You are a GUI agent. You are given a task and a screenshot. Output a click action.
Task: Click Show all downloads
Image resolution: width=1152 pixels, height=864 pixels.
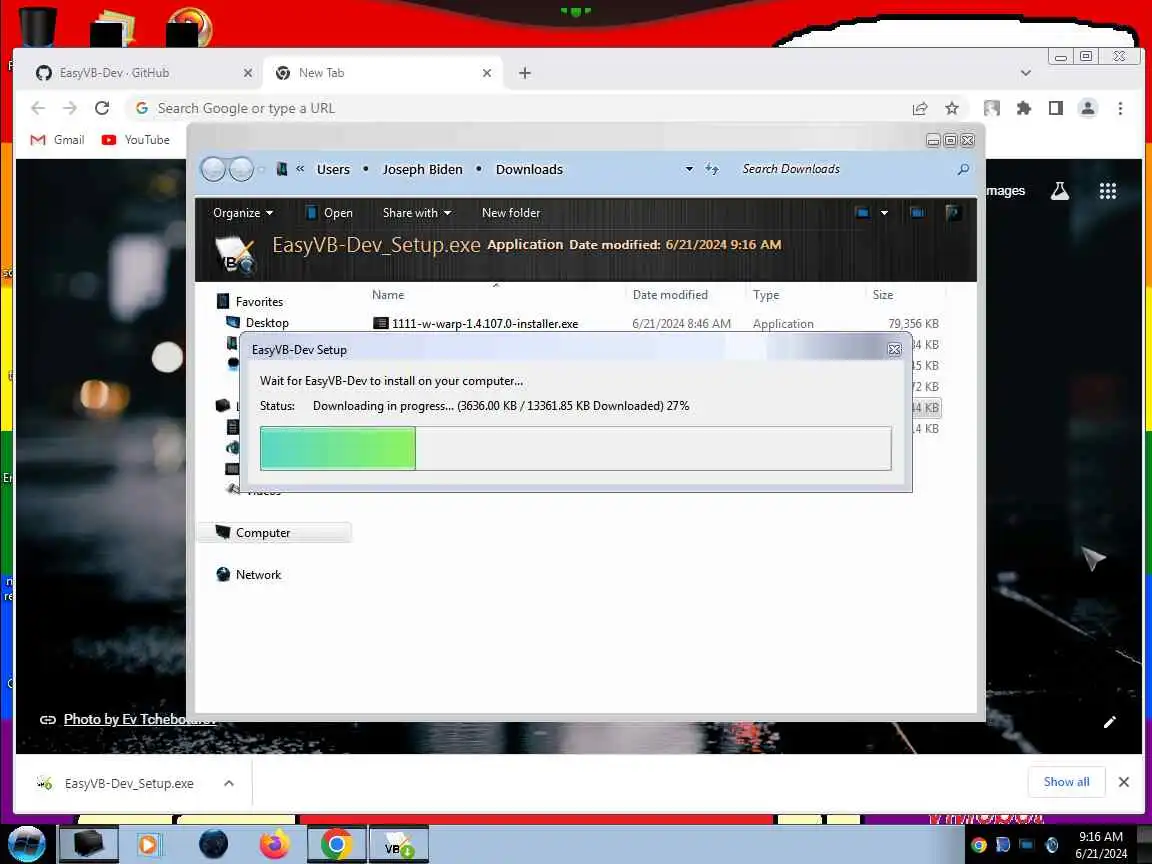tap(1066, 782)
